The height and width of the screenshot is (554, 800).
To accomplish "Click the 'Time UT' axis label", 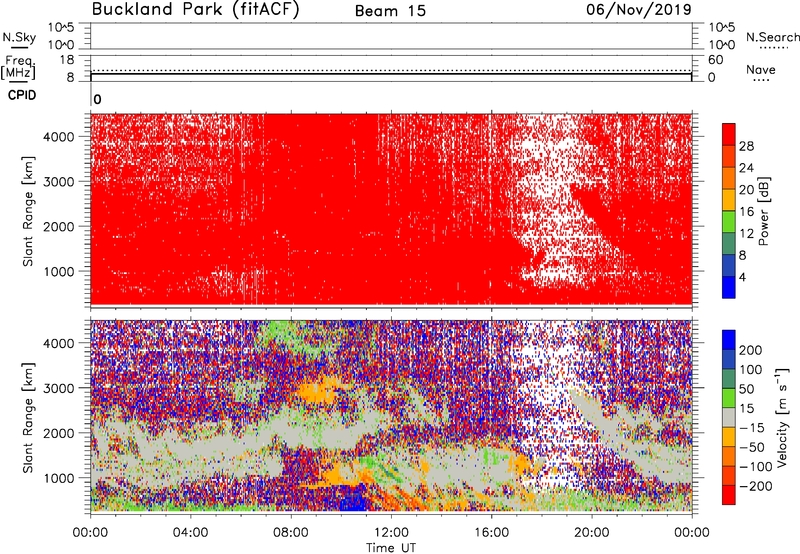I will (x=391, y=548).
